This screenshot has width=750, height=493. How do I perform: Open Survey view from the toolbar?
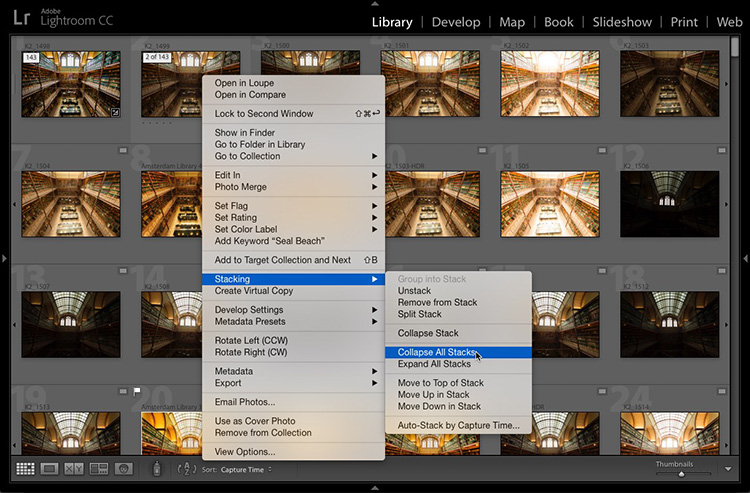pyautogui.click(x=99, y=469)
